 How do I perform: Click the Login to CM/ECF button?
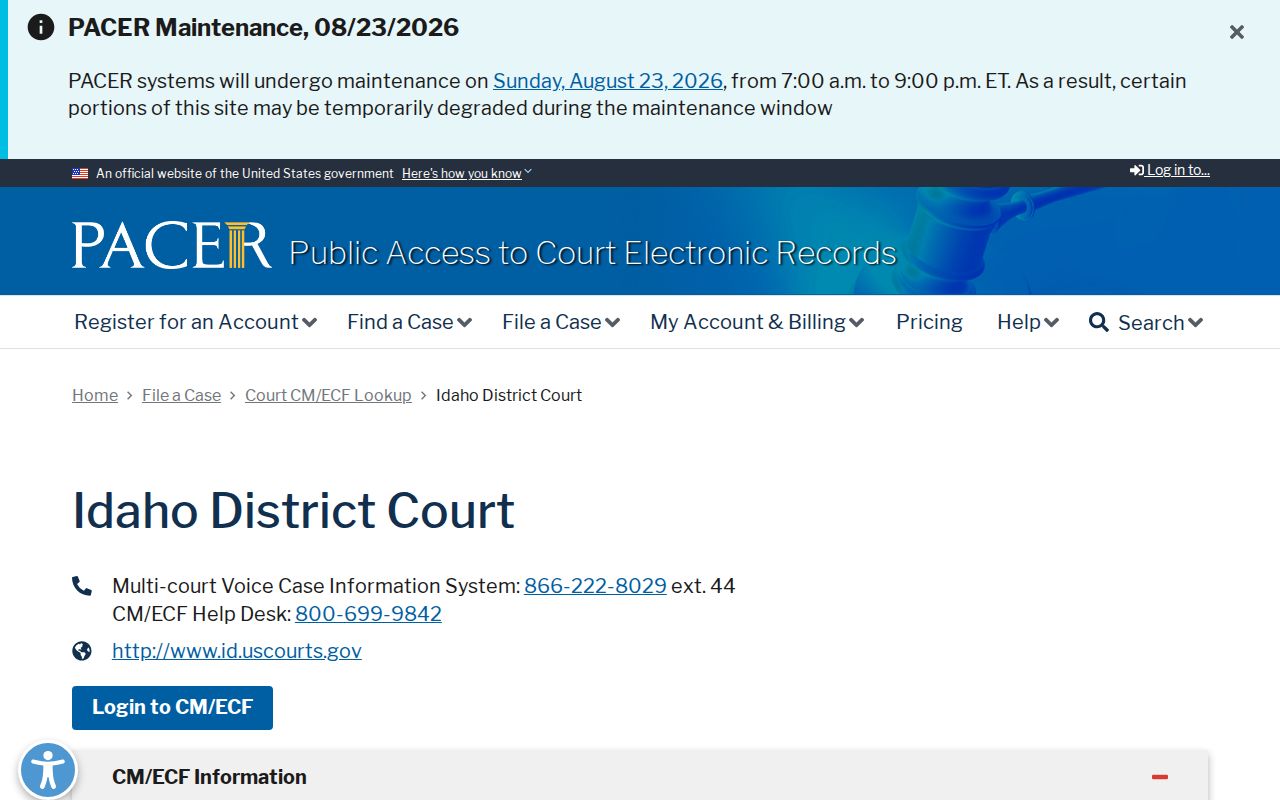click(x=172, y=708)
